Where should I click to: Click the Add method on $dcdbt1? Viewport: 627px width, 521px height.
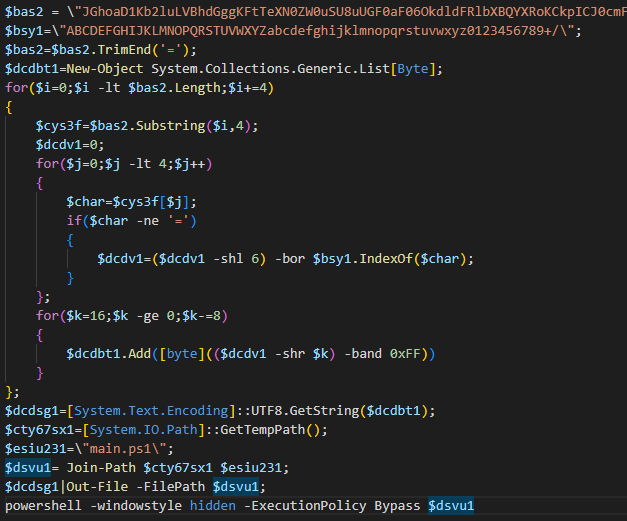pyautogui.click(x=140, y=354)
